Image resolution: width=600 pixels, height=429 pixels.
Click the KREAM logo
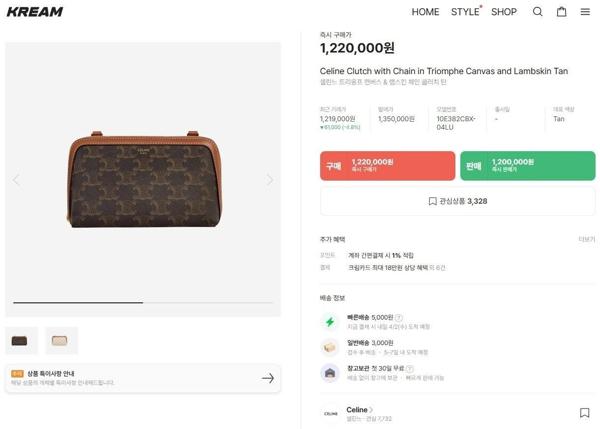[x=34, y=12]
